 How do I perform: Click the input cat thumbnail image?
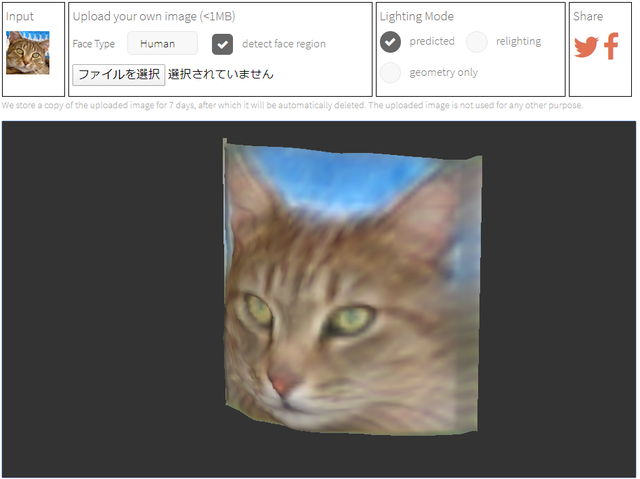pos(28,53)
